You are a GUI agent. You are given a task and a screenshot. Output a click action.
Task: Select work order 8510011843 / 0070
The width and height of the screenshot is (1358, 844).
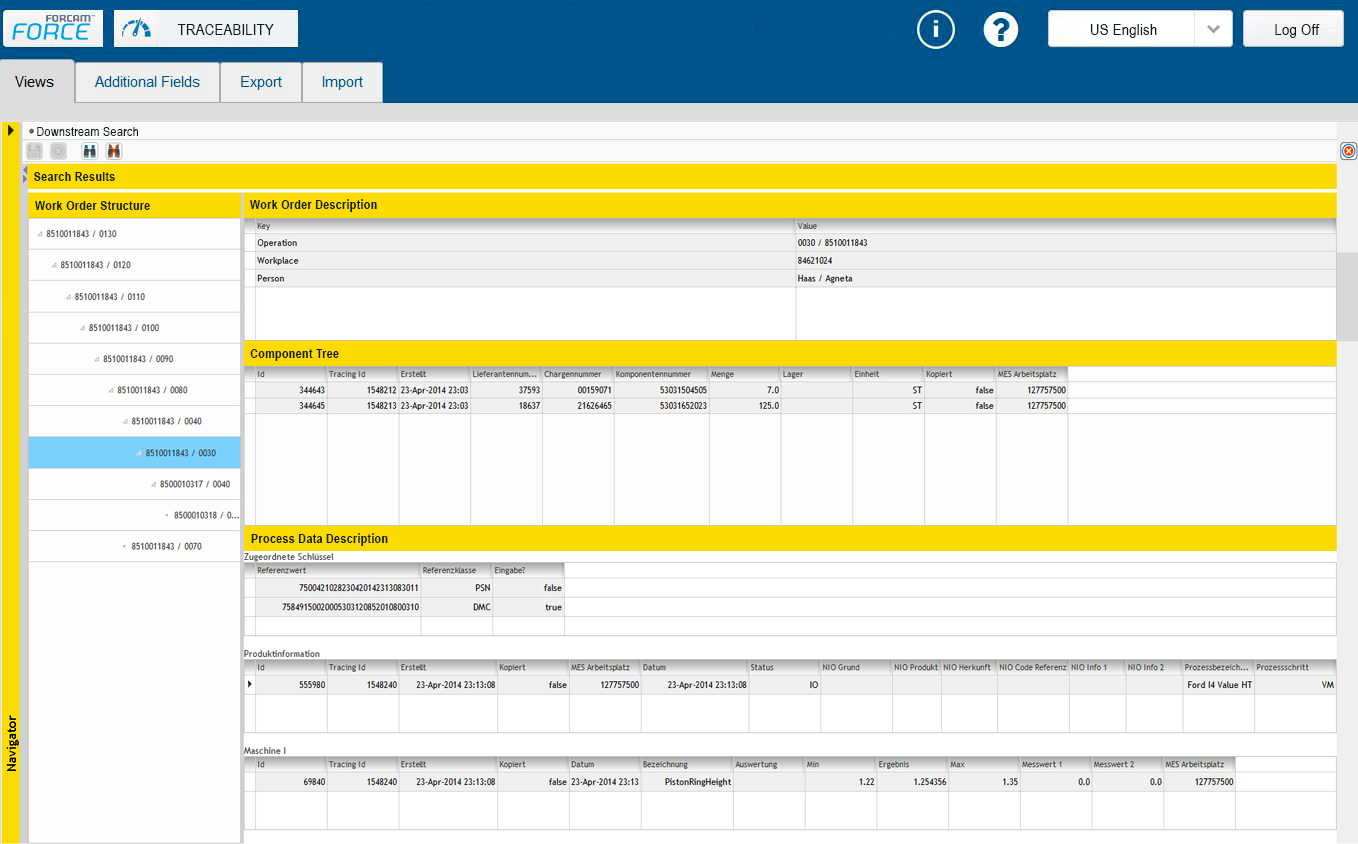click(166, 547)
